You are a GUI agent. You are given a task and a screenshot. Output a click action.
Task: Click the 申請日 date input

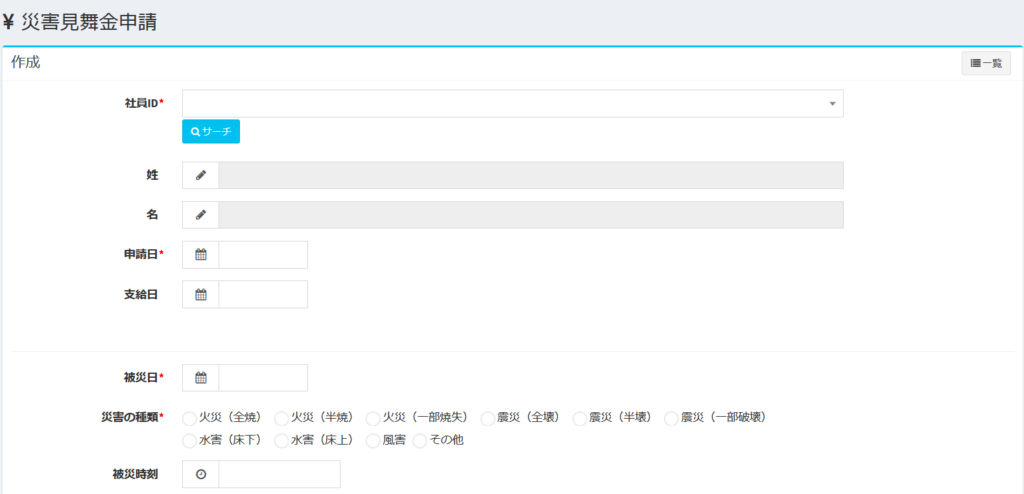pyautogui.click(x=263, y=255)
